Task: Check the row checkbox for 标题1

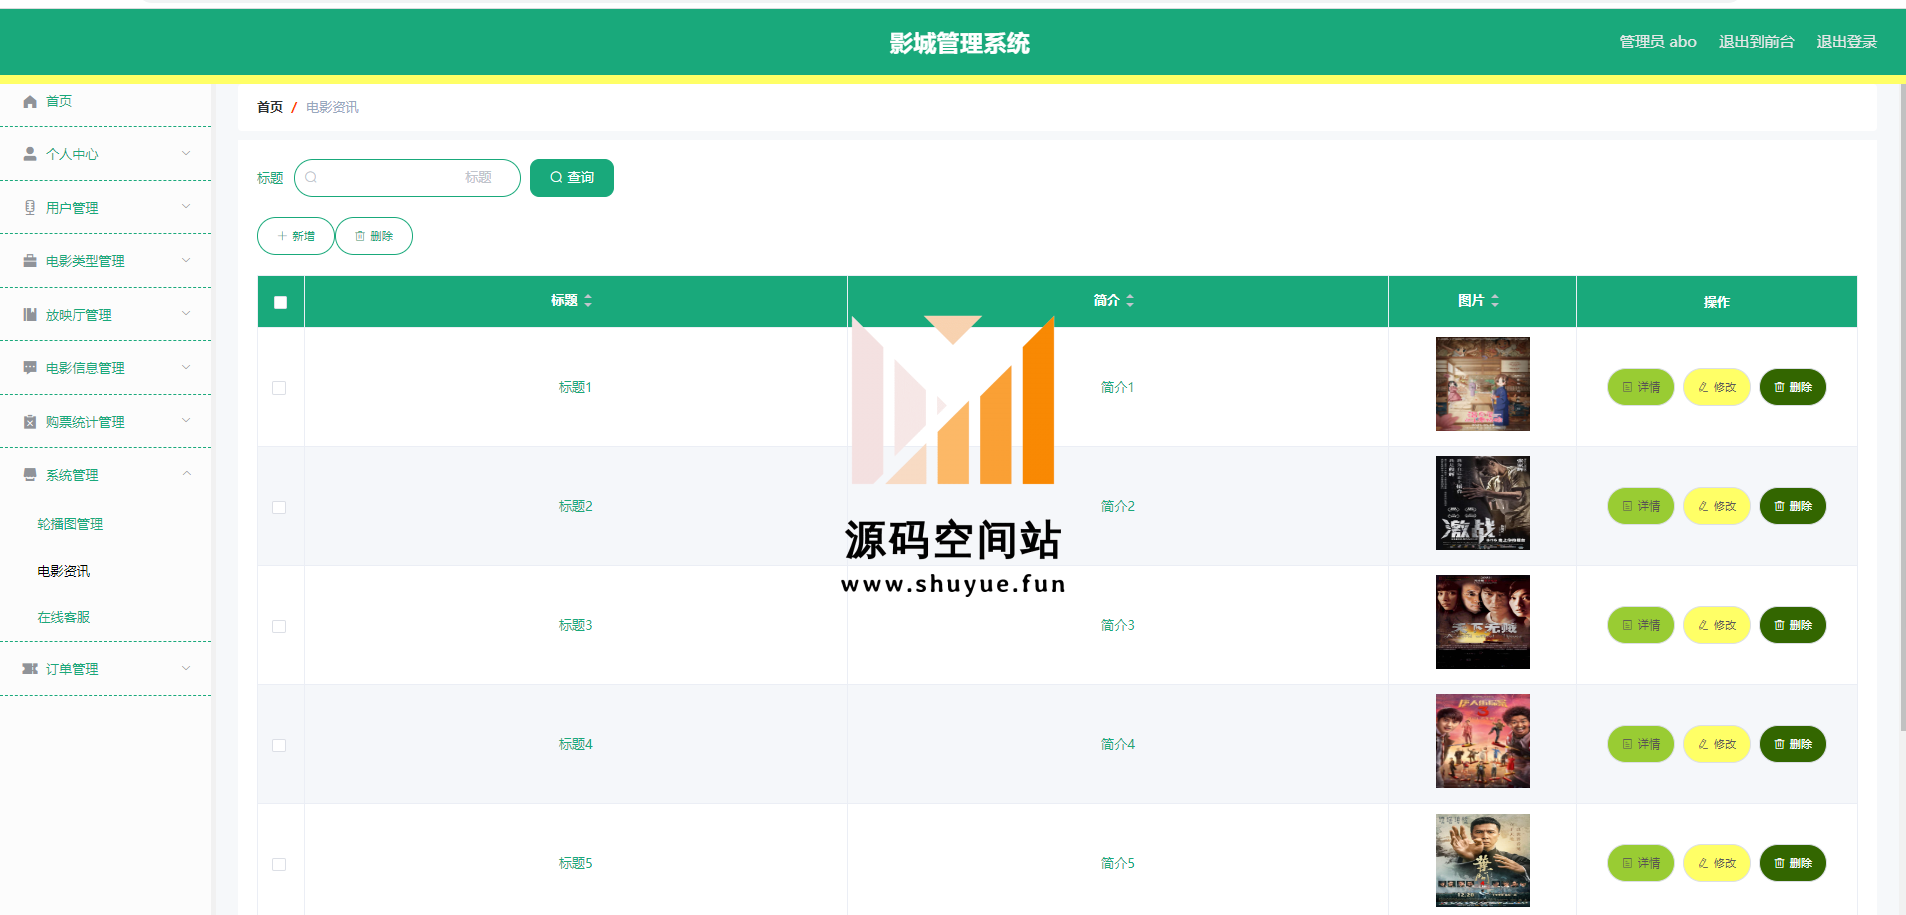Action: point(279,388)
